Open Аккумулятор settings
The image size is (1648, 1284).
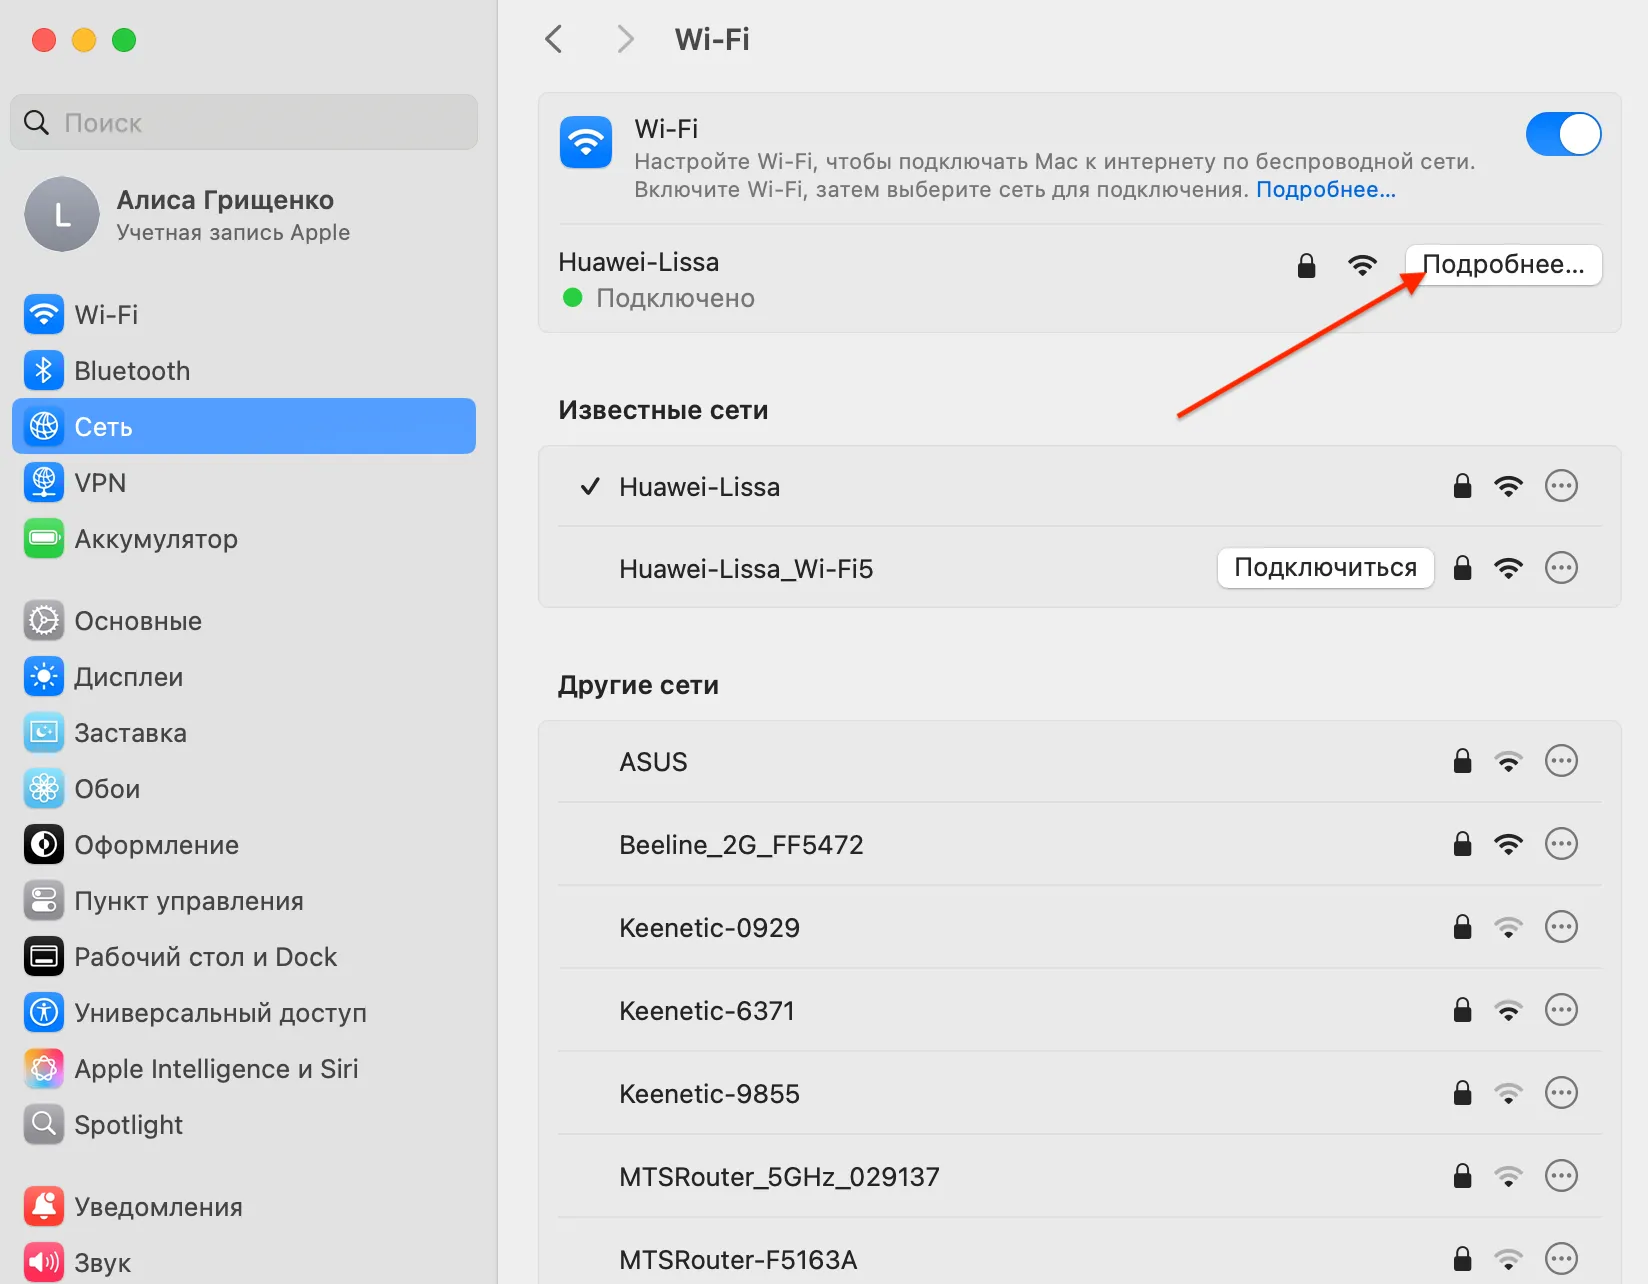pos(244,539)
